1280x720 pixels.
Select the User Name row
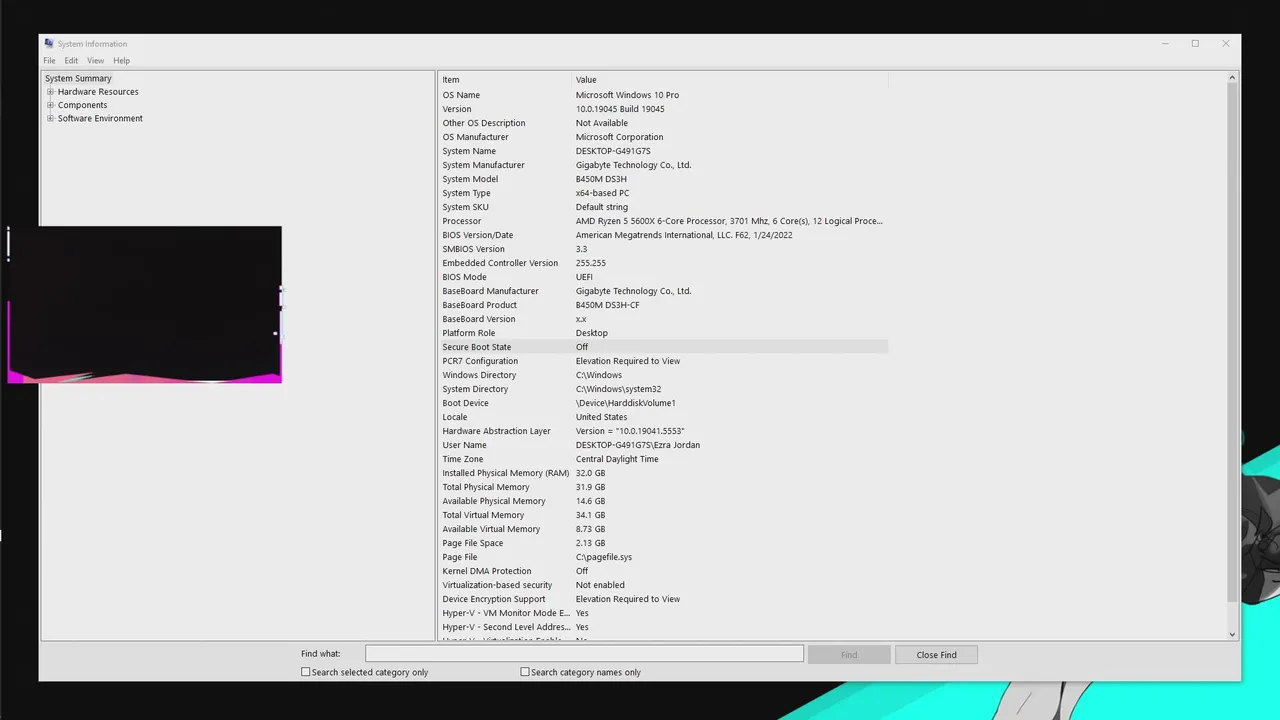coord(663,445)
